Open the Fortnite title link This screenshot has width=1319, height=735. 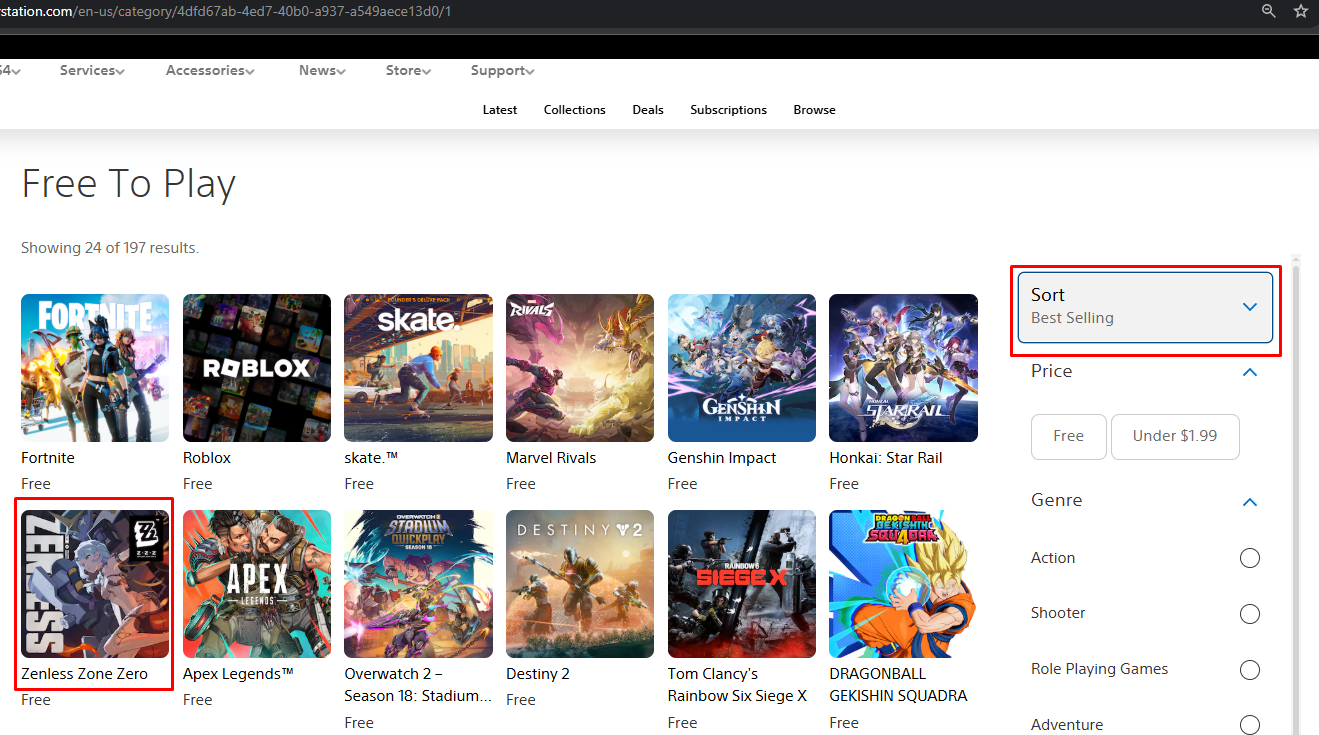(x=48, y=458)
